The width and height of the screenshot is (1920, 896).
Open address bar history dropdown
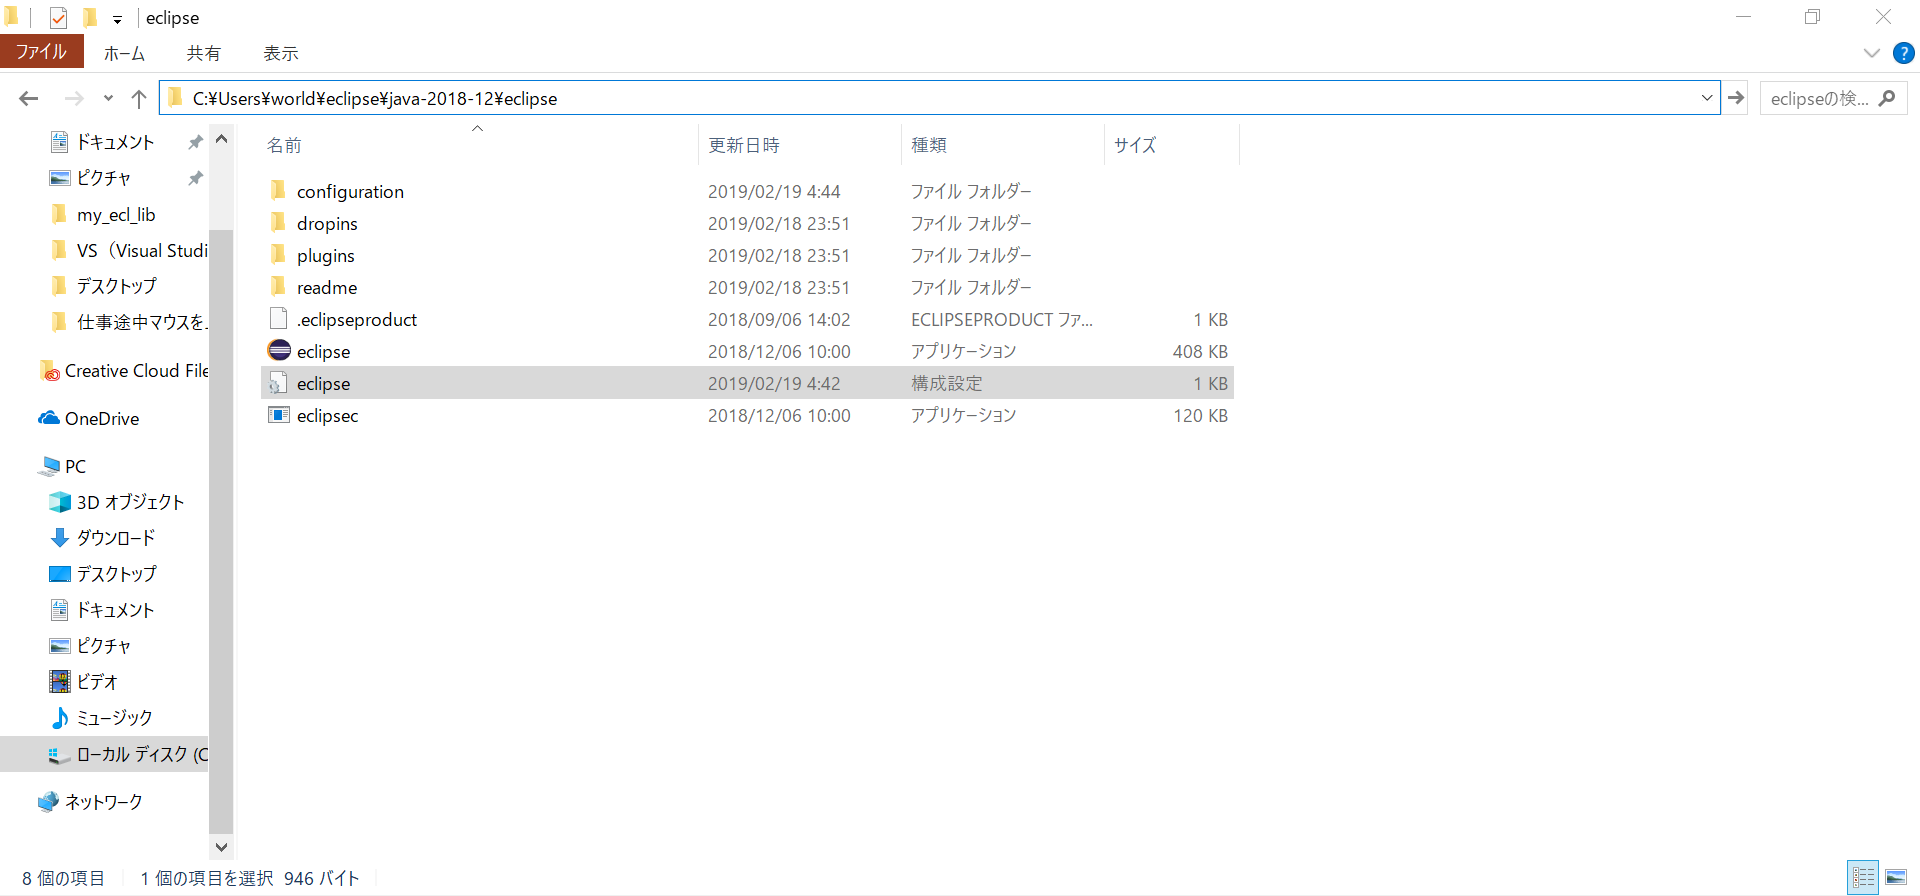pyautogui.click(x=1706, y=98)
